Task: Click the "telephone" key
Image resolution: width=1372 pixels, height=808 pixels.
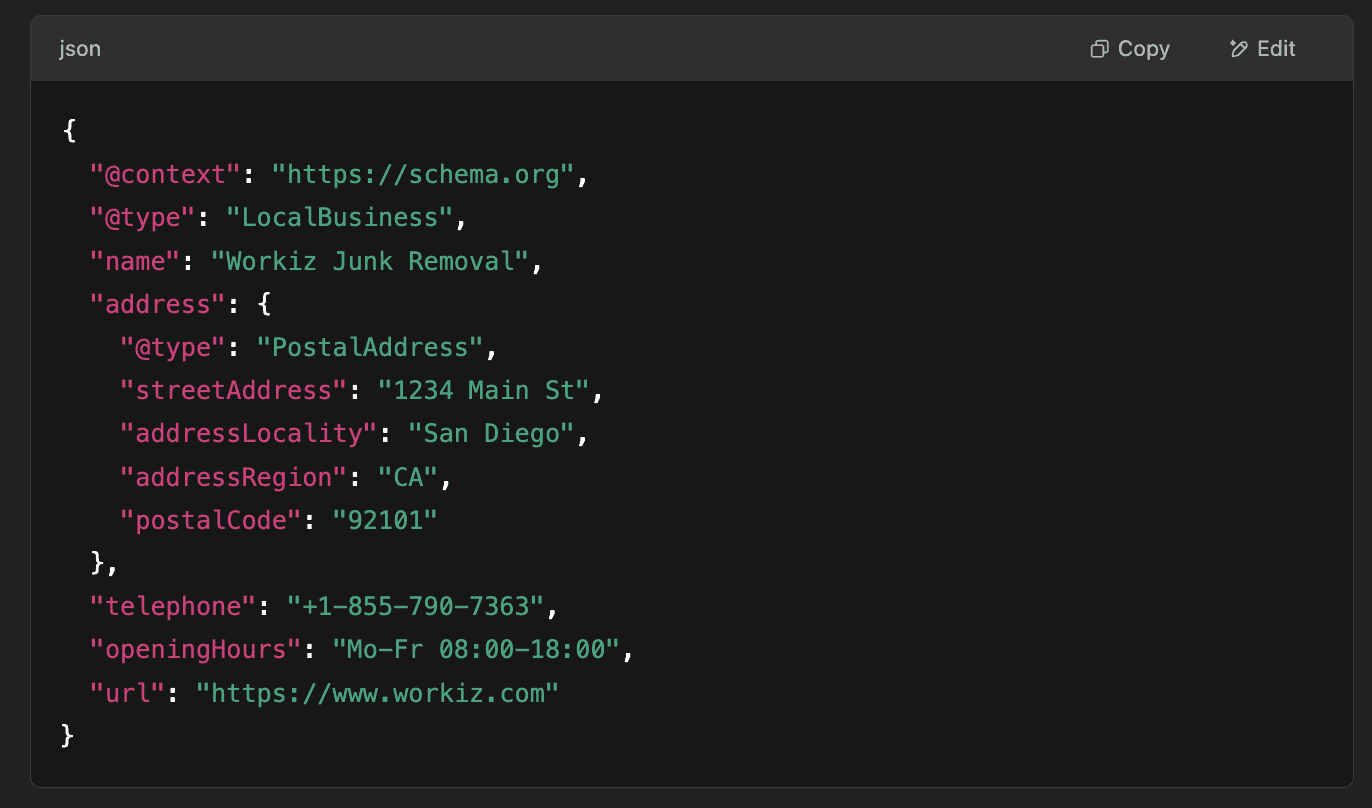Action: [173, 606]
